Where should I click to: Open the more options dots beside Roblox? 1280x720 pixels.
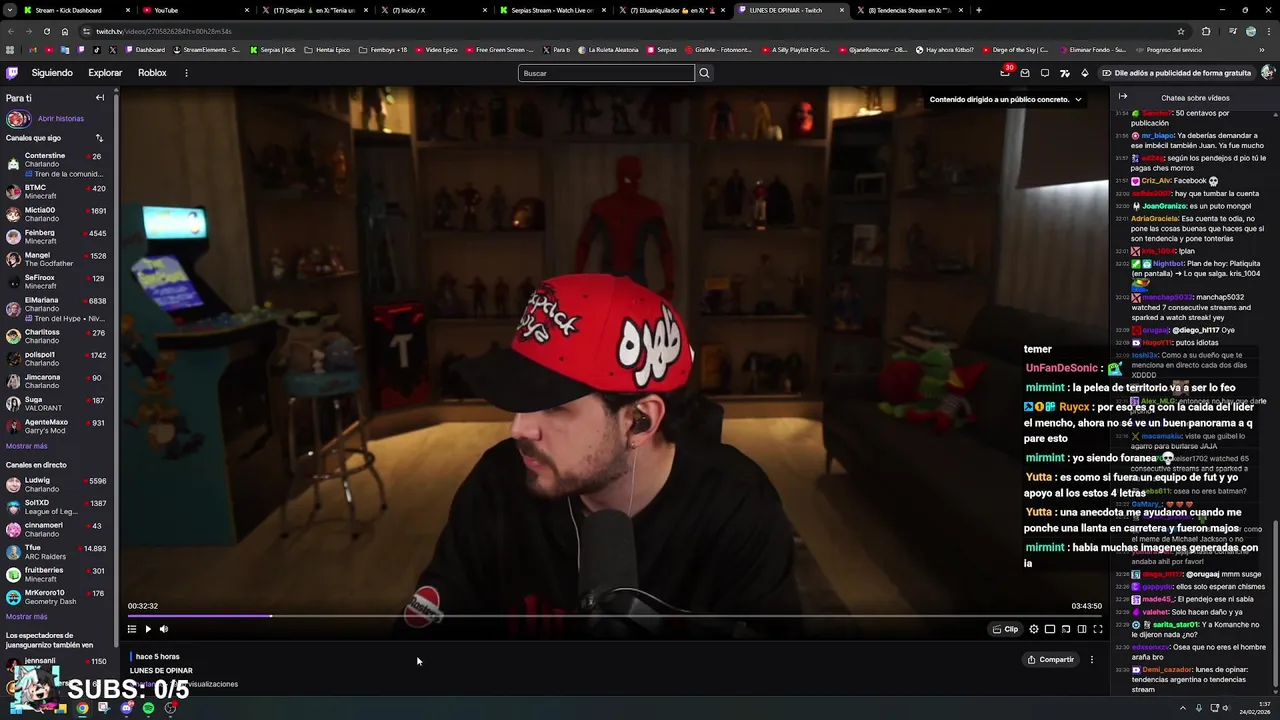[186, 73]
